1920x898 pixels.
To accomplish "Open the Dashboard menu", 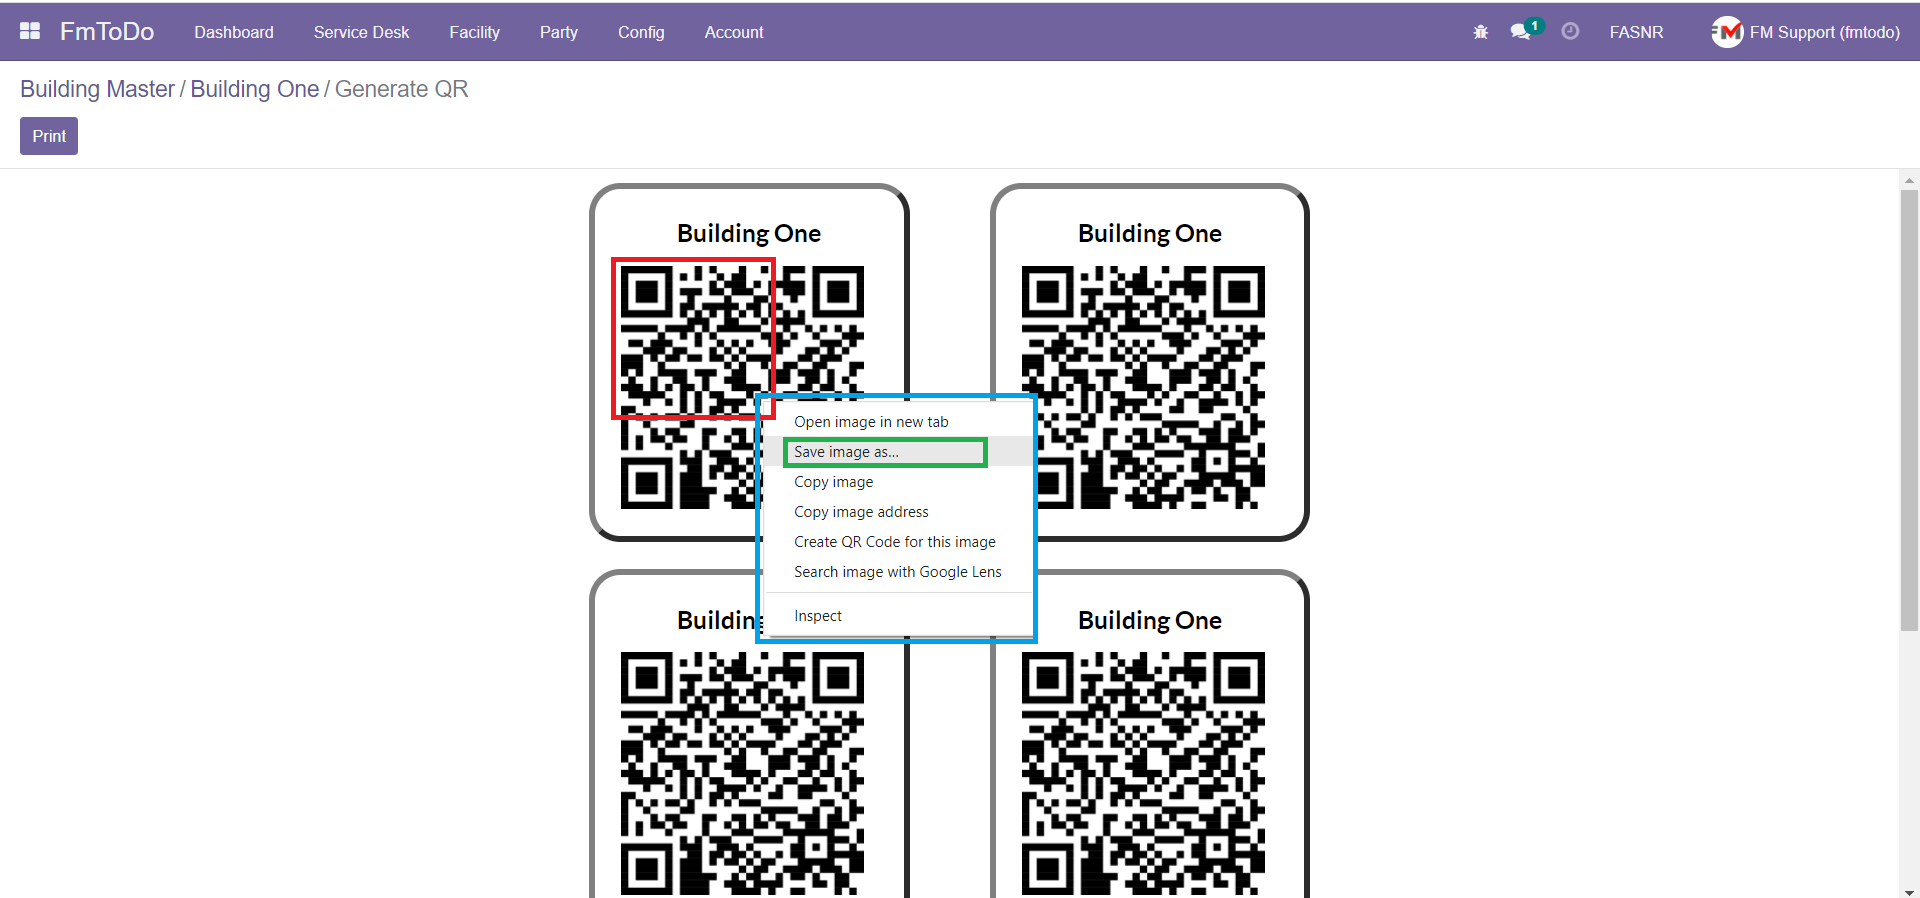I will (x=234, y=32).
